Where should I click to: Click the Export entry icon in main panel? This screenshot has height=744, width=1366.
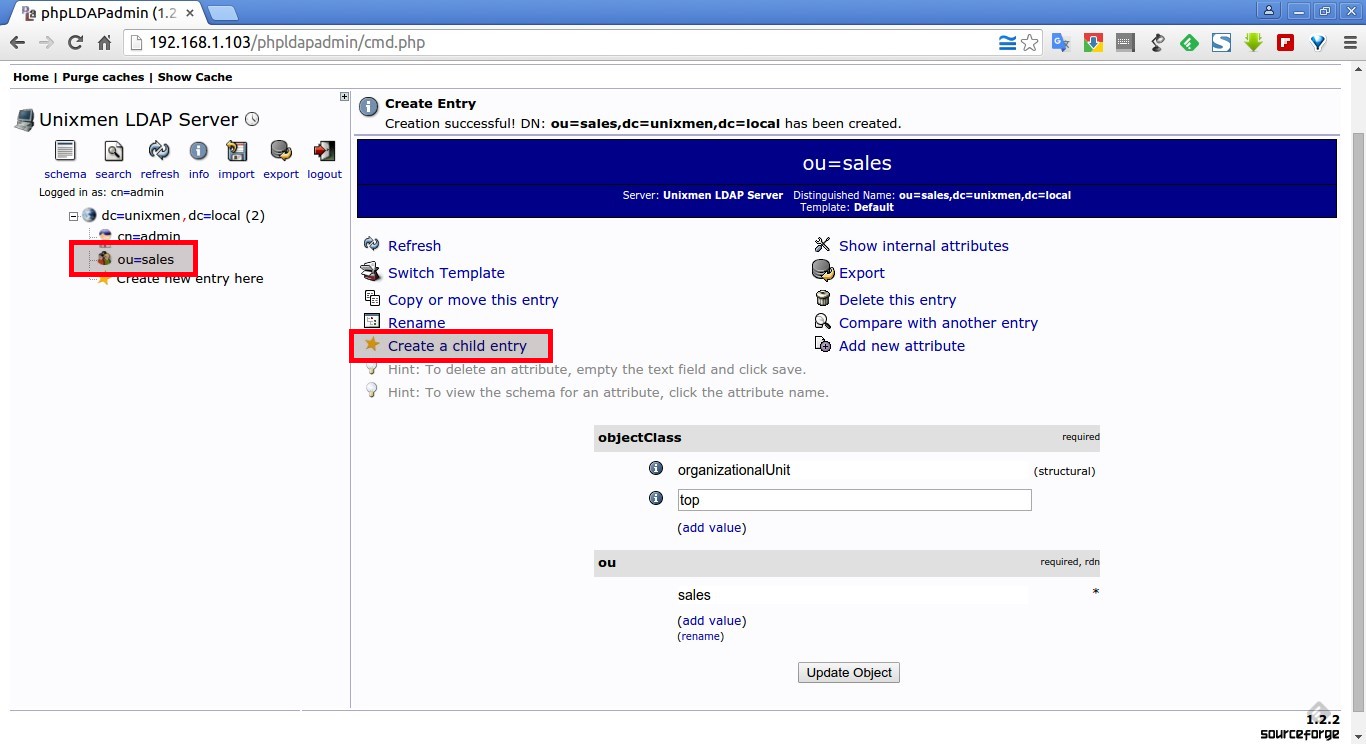coord(823,270)
